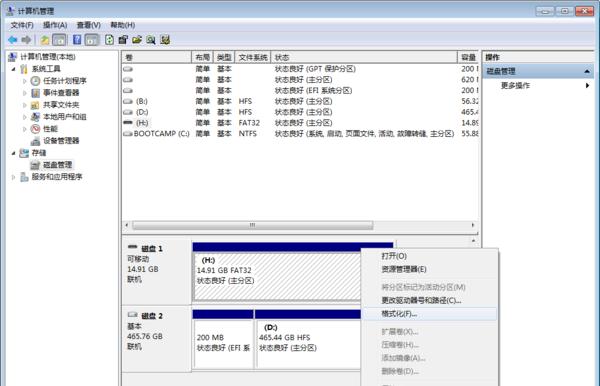600x386 pixels.
Task: Open the 帮助(H) menu
Action: [122, 25]
